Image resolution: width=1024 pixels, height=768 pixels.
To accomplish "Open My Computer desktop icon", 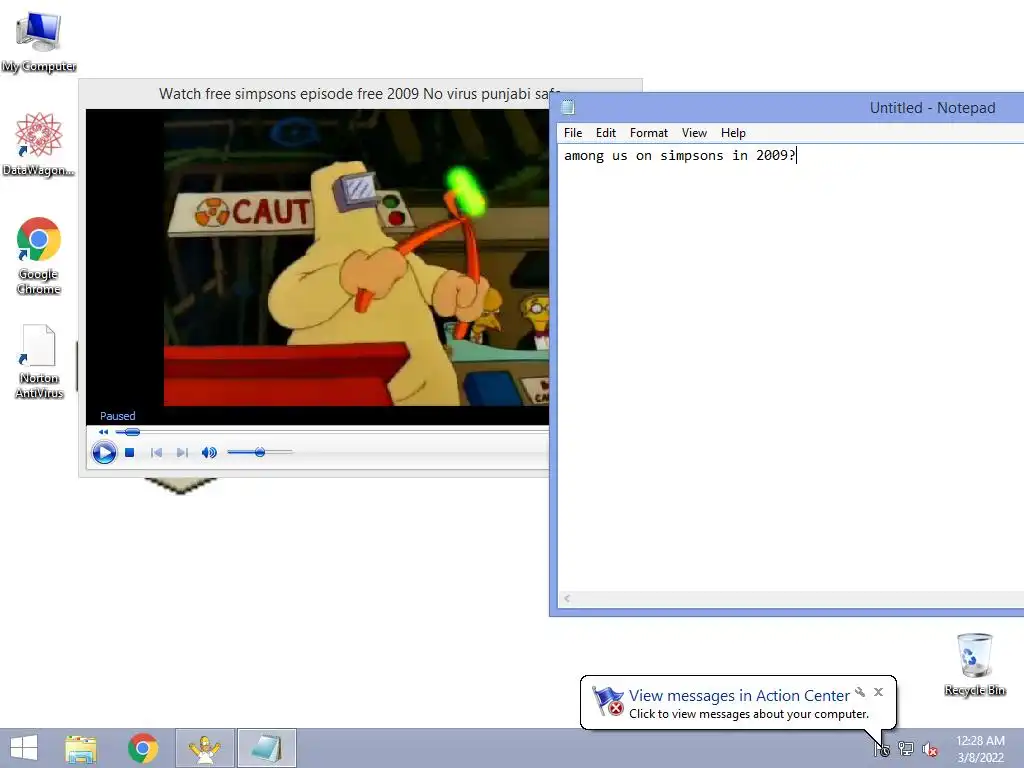I will coord(39,41).
